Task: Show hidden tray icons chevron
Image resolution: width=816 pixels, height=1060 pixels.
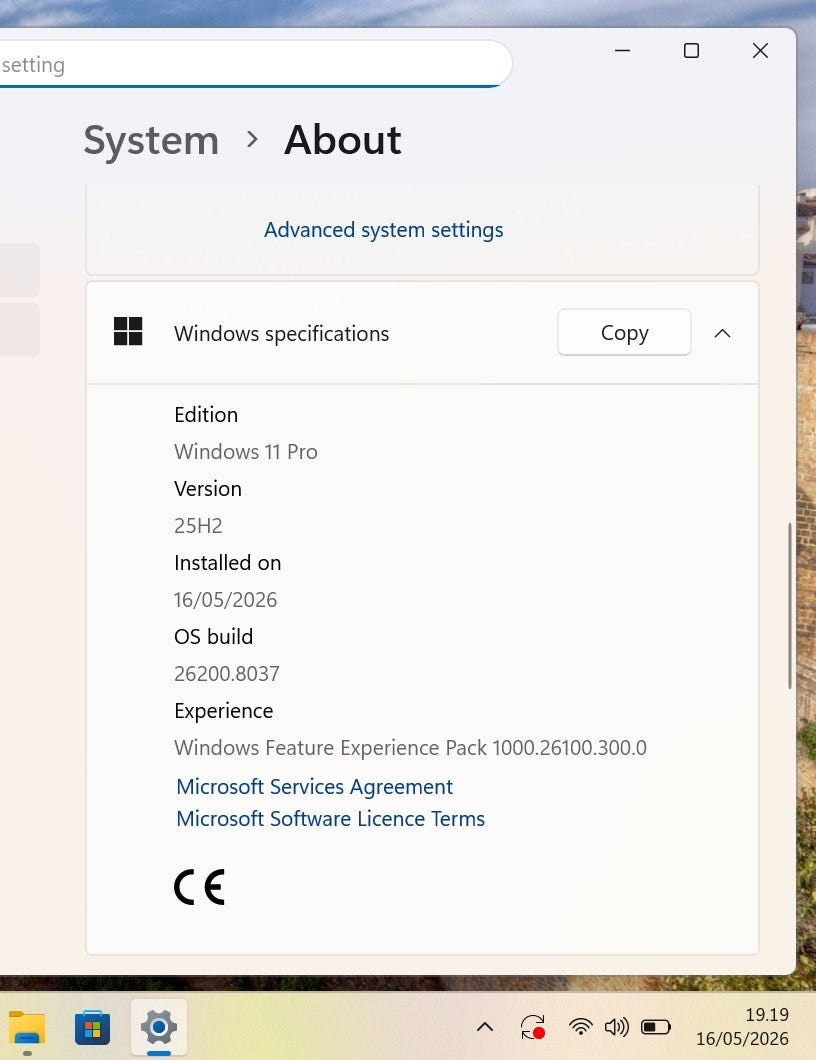Action: 485,1028
